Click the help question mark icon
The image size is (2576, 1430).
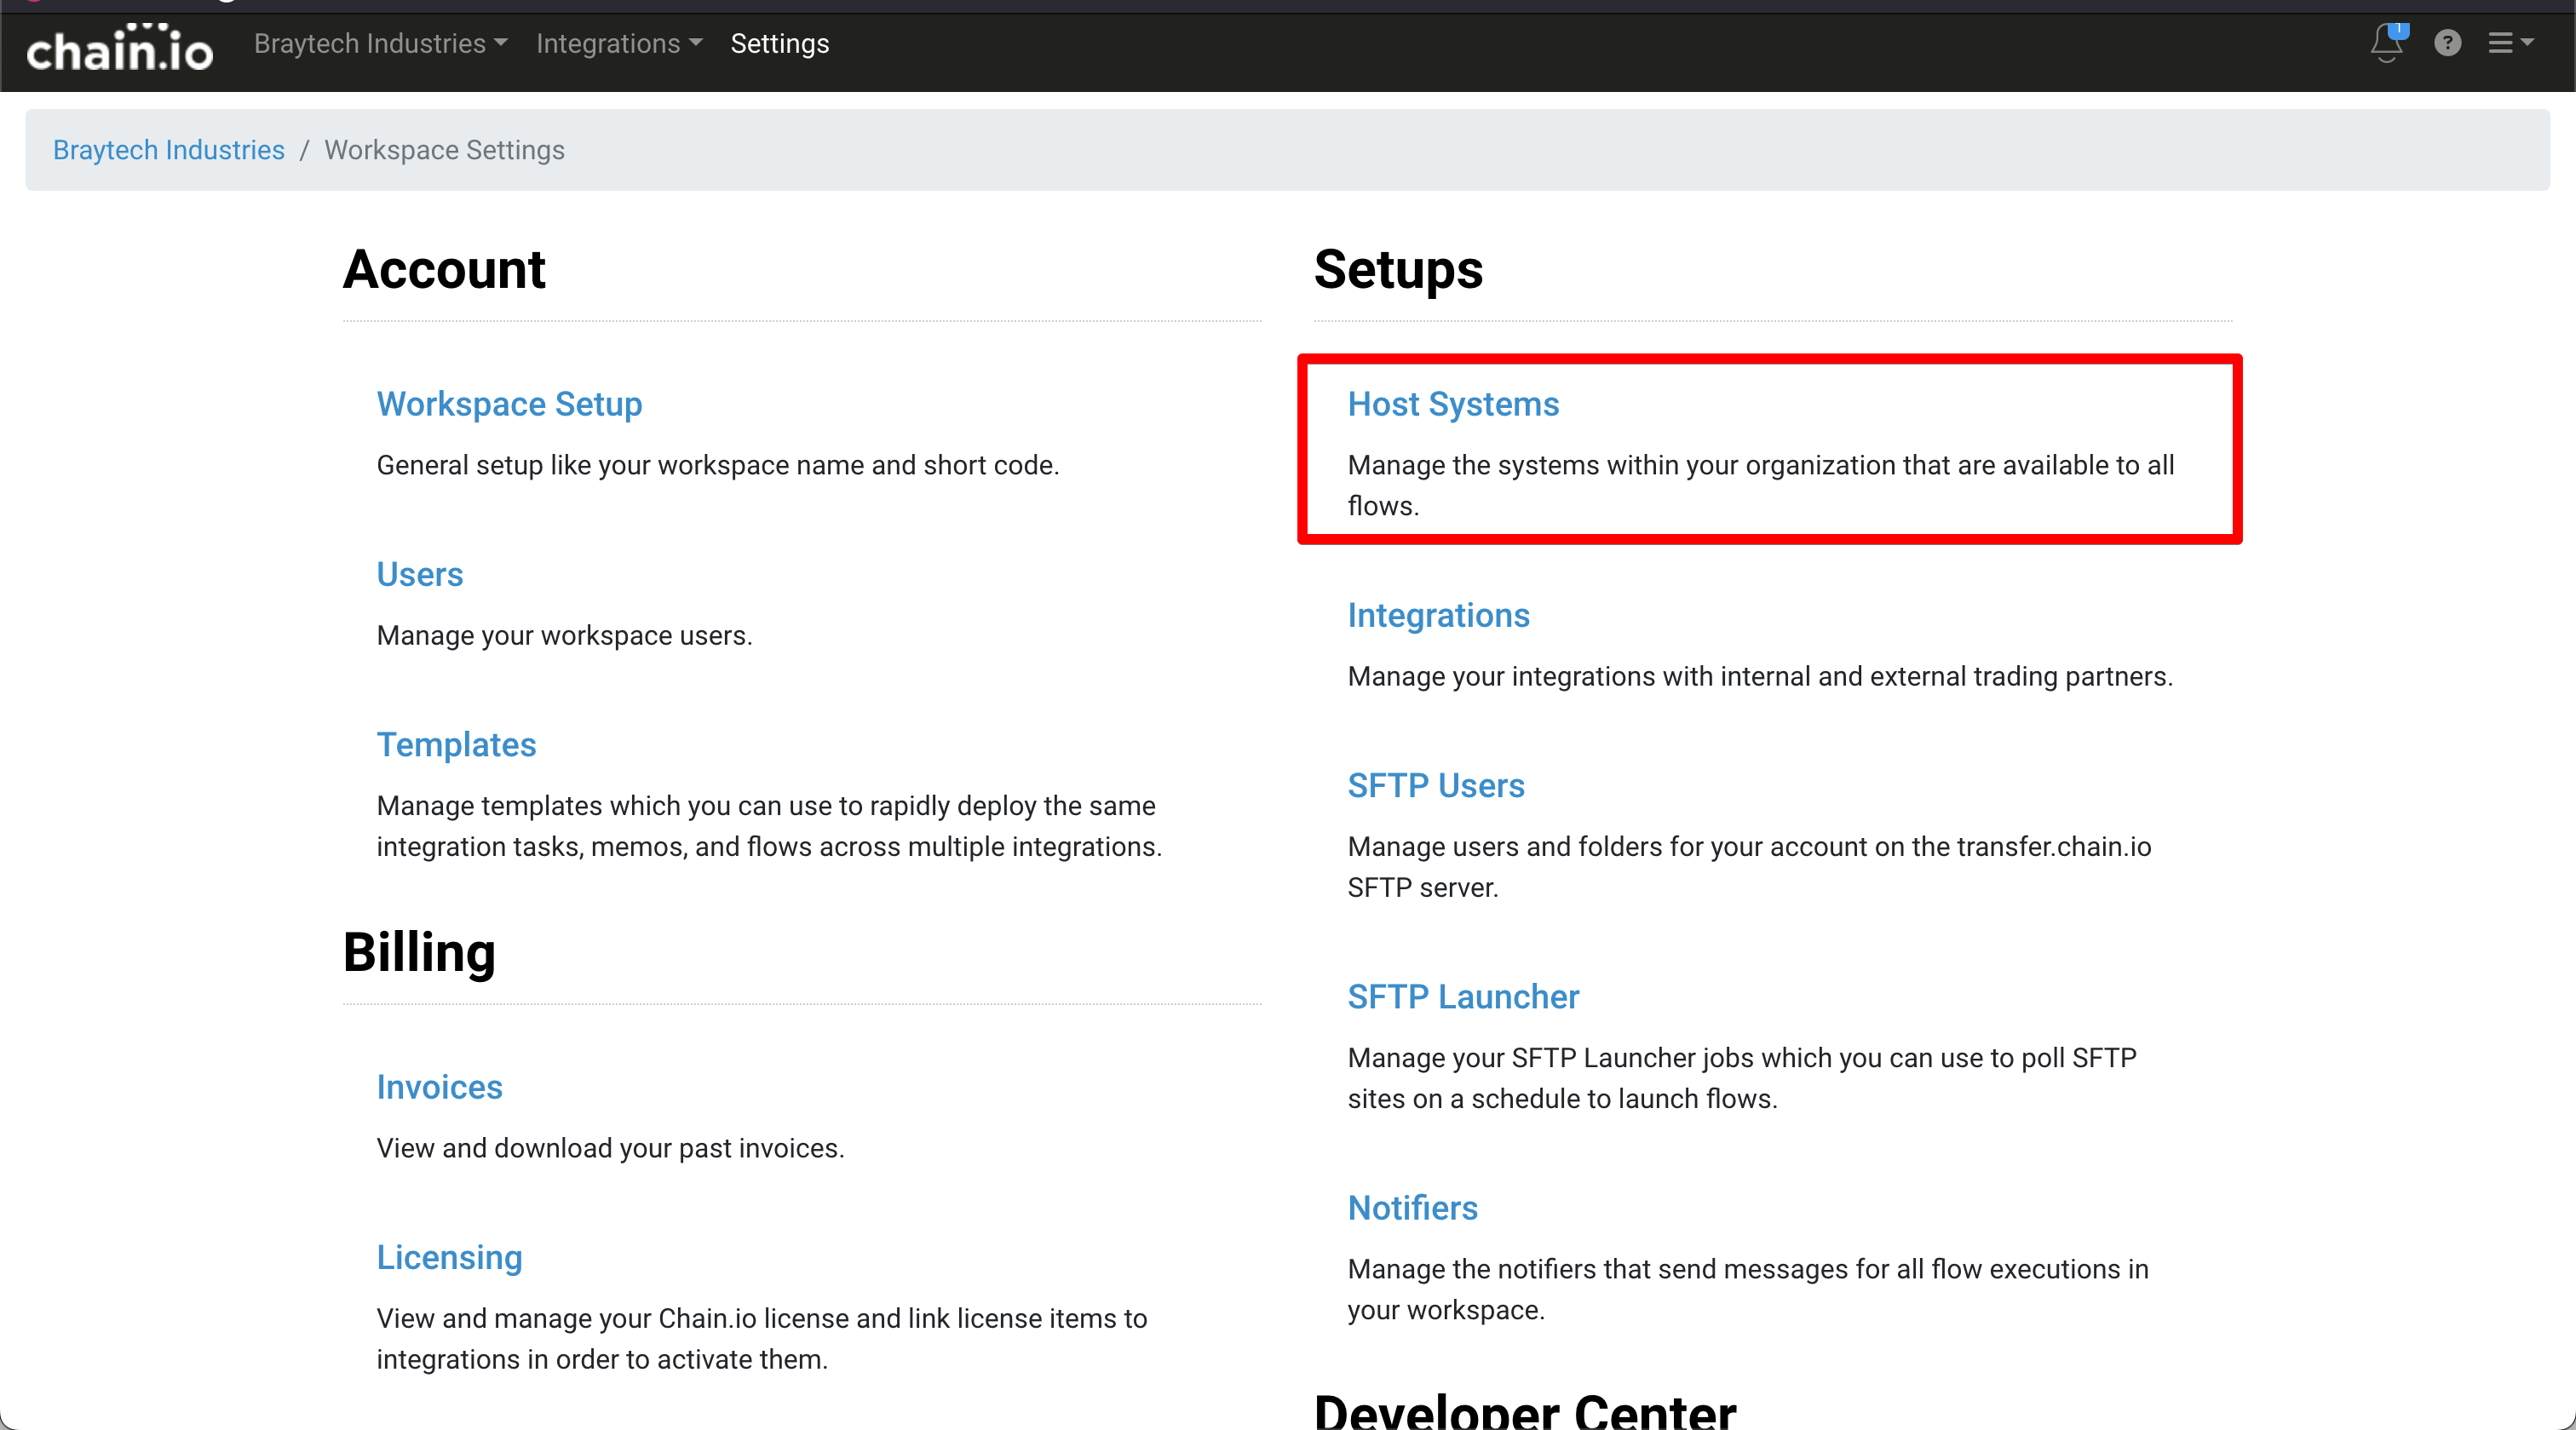2447,43
